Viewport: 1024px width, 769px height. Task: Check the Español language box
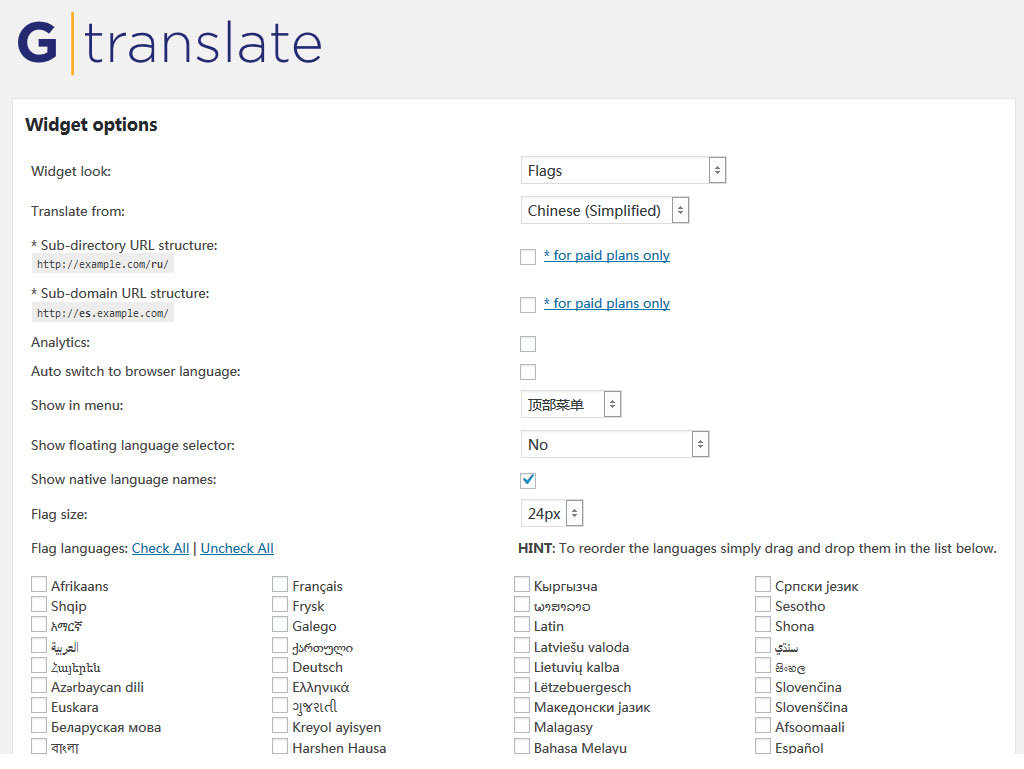(x=763, y=746)
